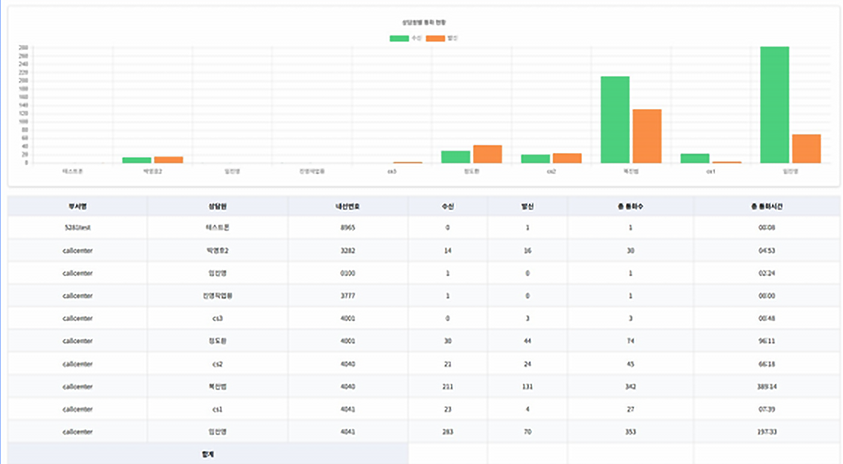Select extension cell 3777
This screenshot has width=843, height=464.
(x=347, y=296)
